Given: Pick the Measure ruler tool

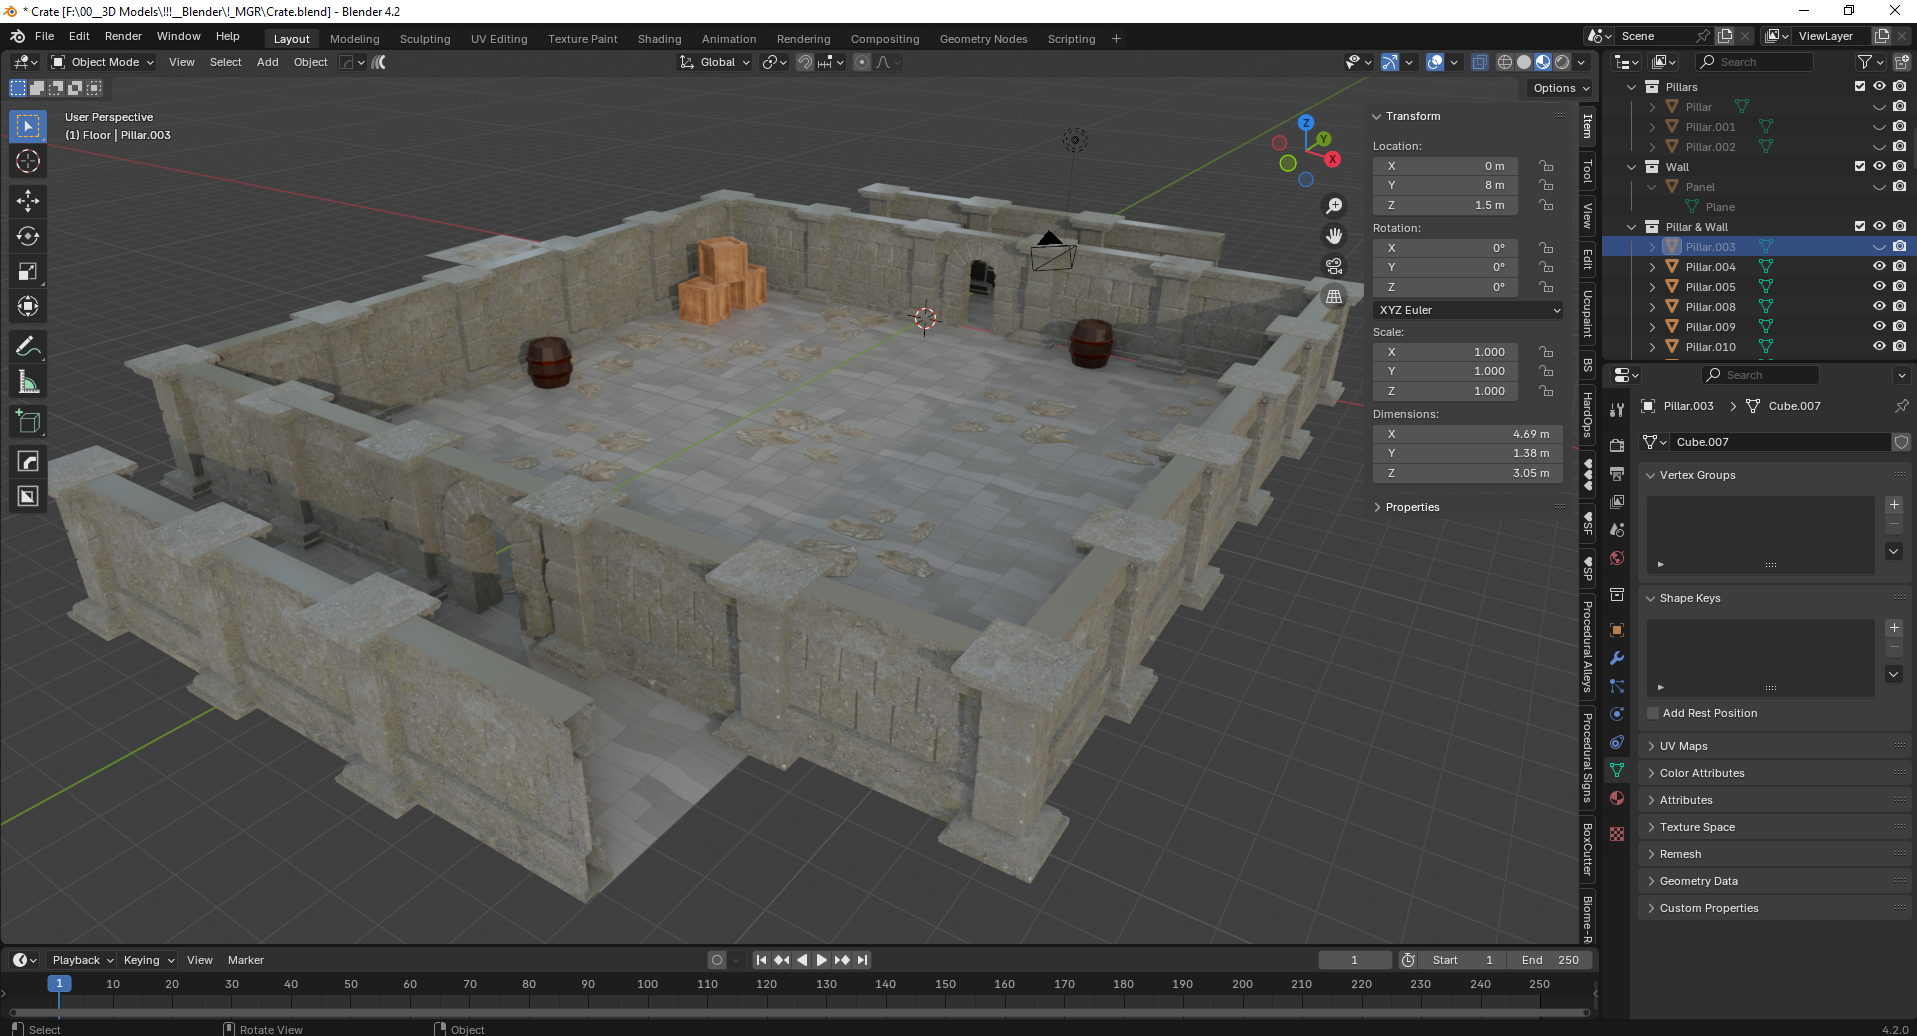Looking at the screenshot, I should (28, 383).
